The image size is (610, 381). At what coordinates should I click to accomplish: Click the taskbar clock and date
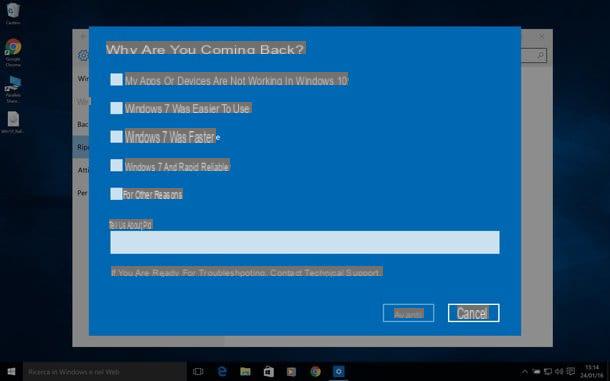(592, 372)
